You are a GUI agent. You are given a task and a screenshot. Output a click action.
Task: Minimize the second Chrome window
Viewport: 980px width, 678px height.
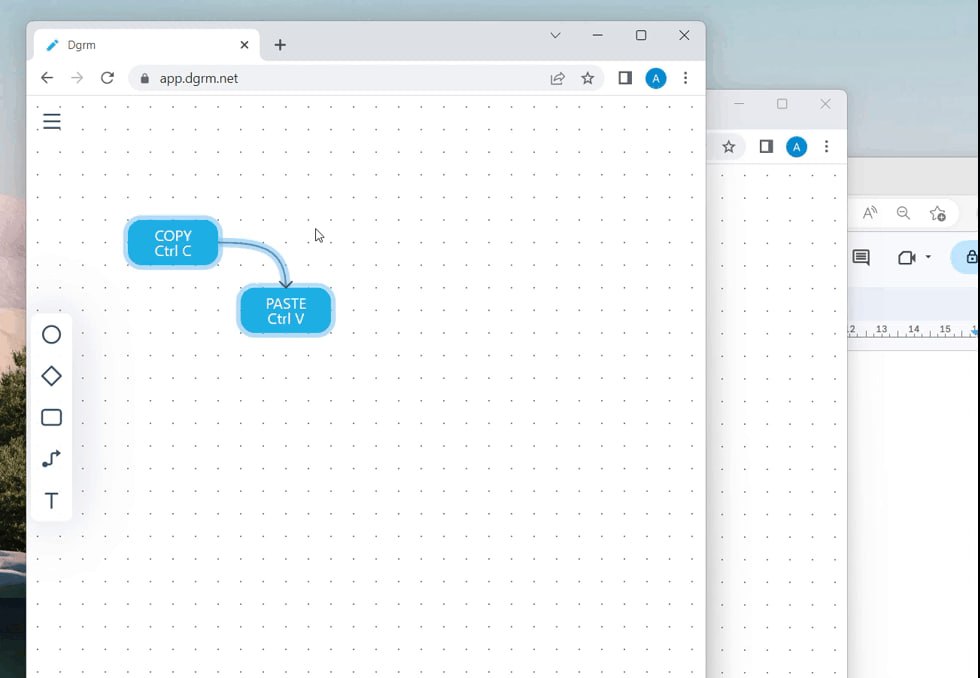click(739, 104)
